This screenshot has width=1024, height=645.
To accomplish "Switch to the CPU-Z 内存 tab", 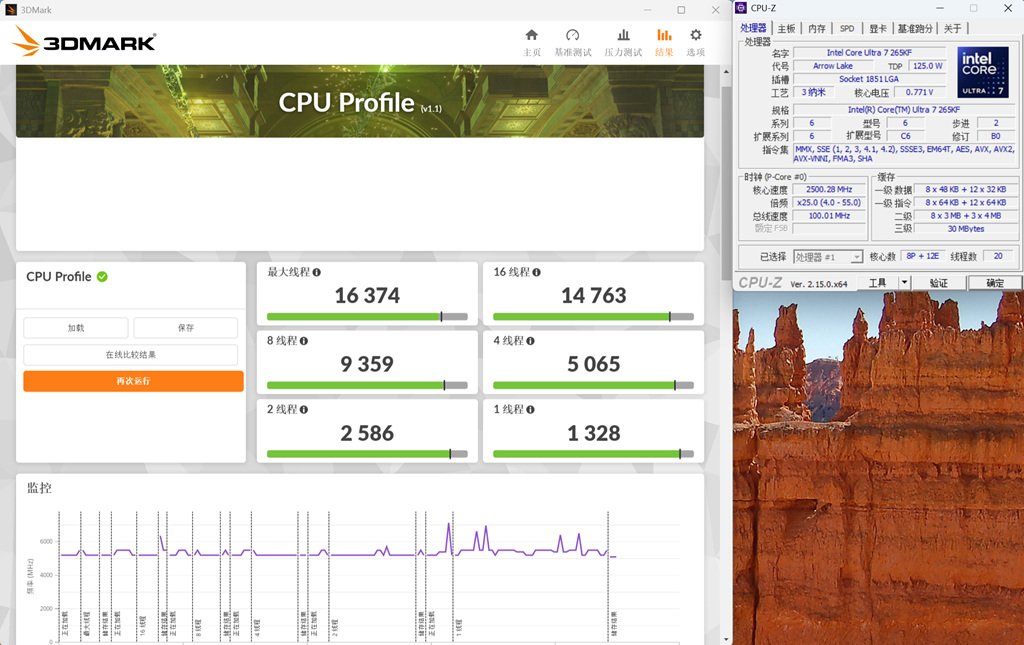I will tap(817, 29).
